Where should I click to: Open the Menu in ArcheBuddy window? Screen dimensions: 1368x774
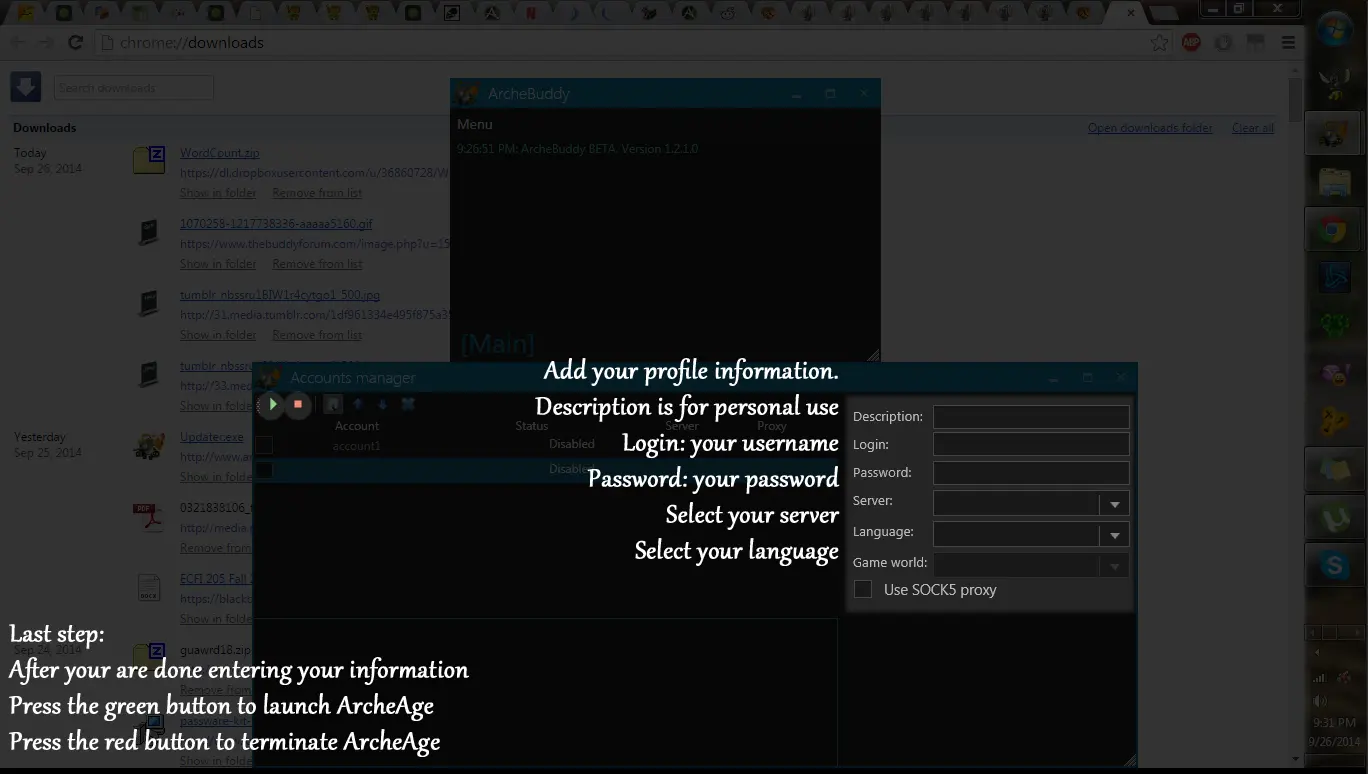(x=475, y=124)
